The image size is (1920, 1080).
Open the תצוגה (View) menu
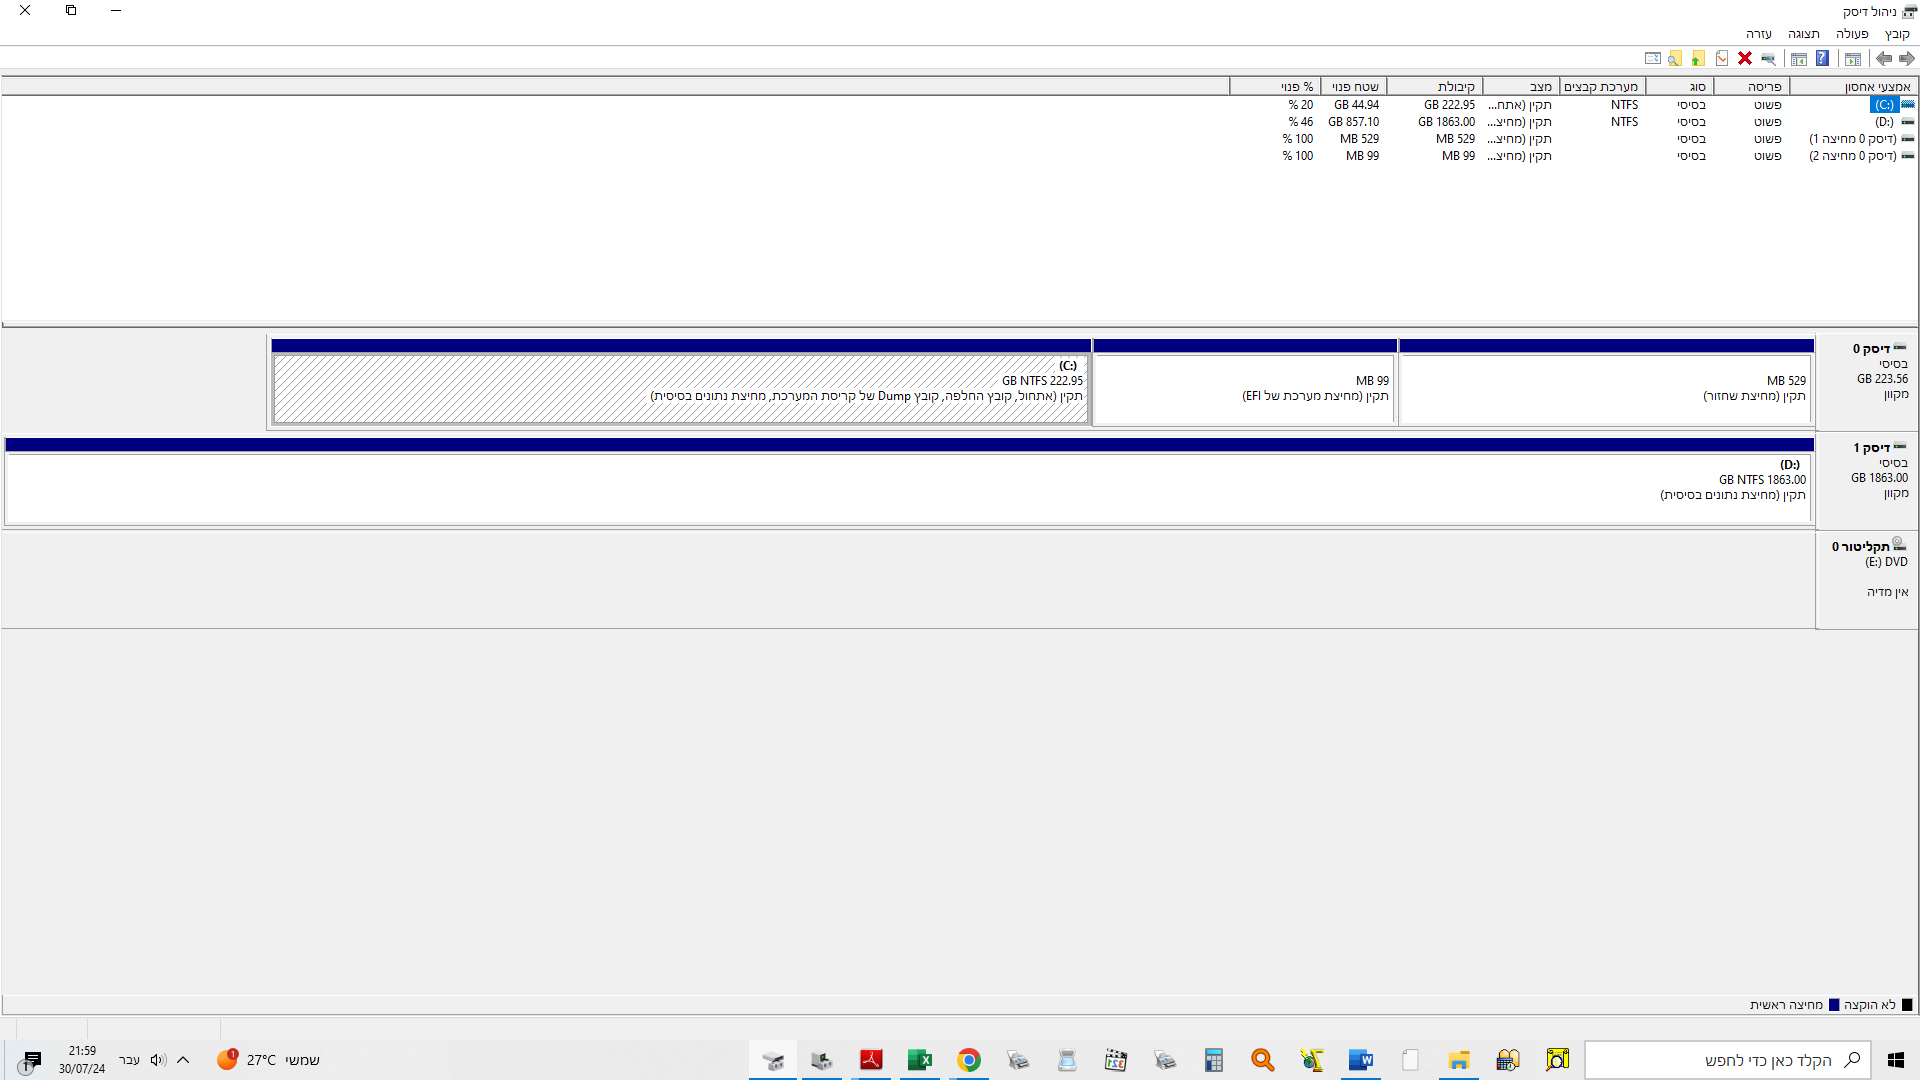(1804, 34)
